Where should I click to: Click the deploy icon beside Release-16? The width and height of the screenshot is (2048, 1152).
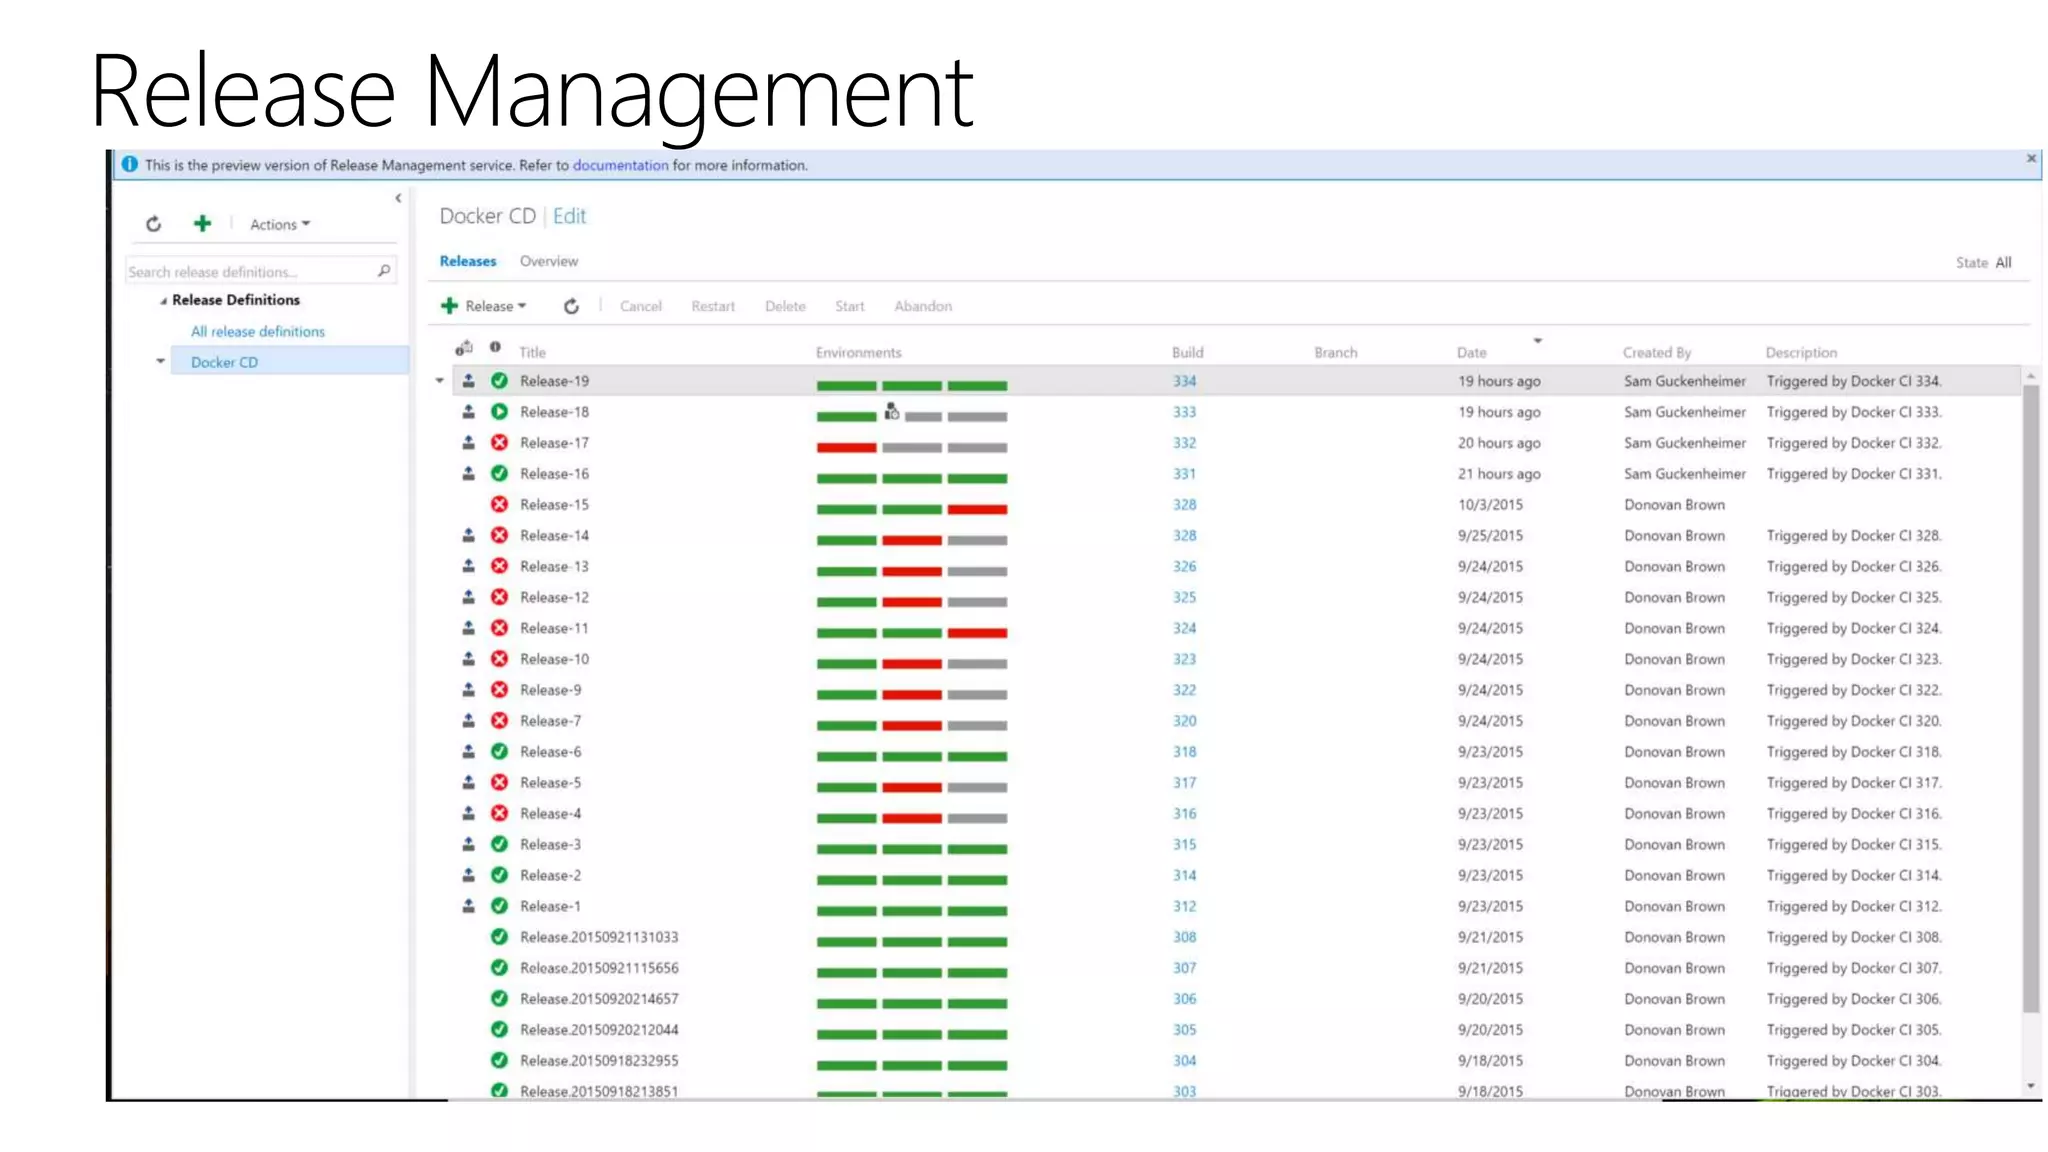point(468,473)
